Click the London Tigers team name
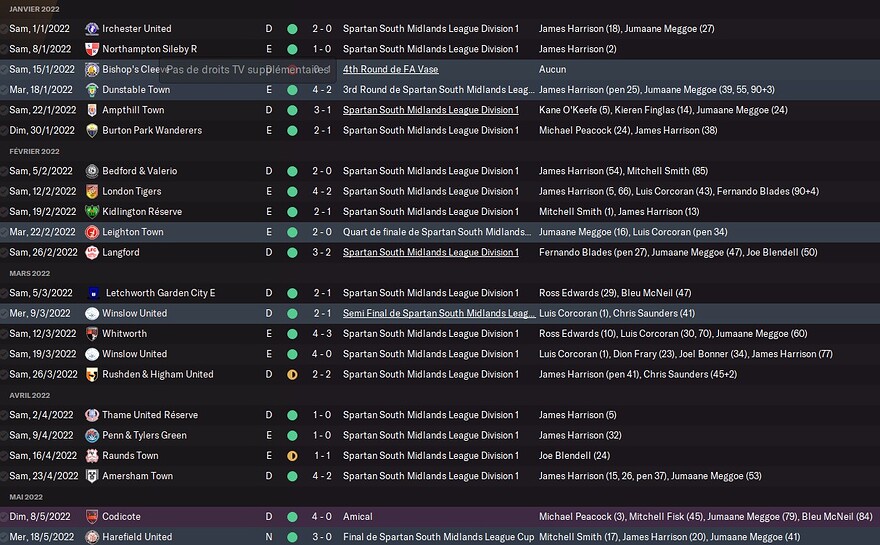This screenshot has width=880, height=545. coord(132,191)
